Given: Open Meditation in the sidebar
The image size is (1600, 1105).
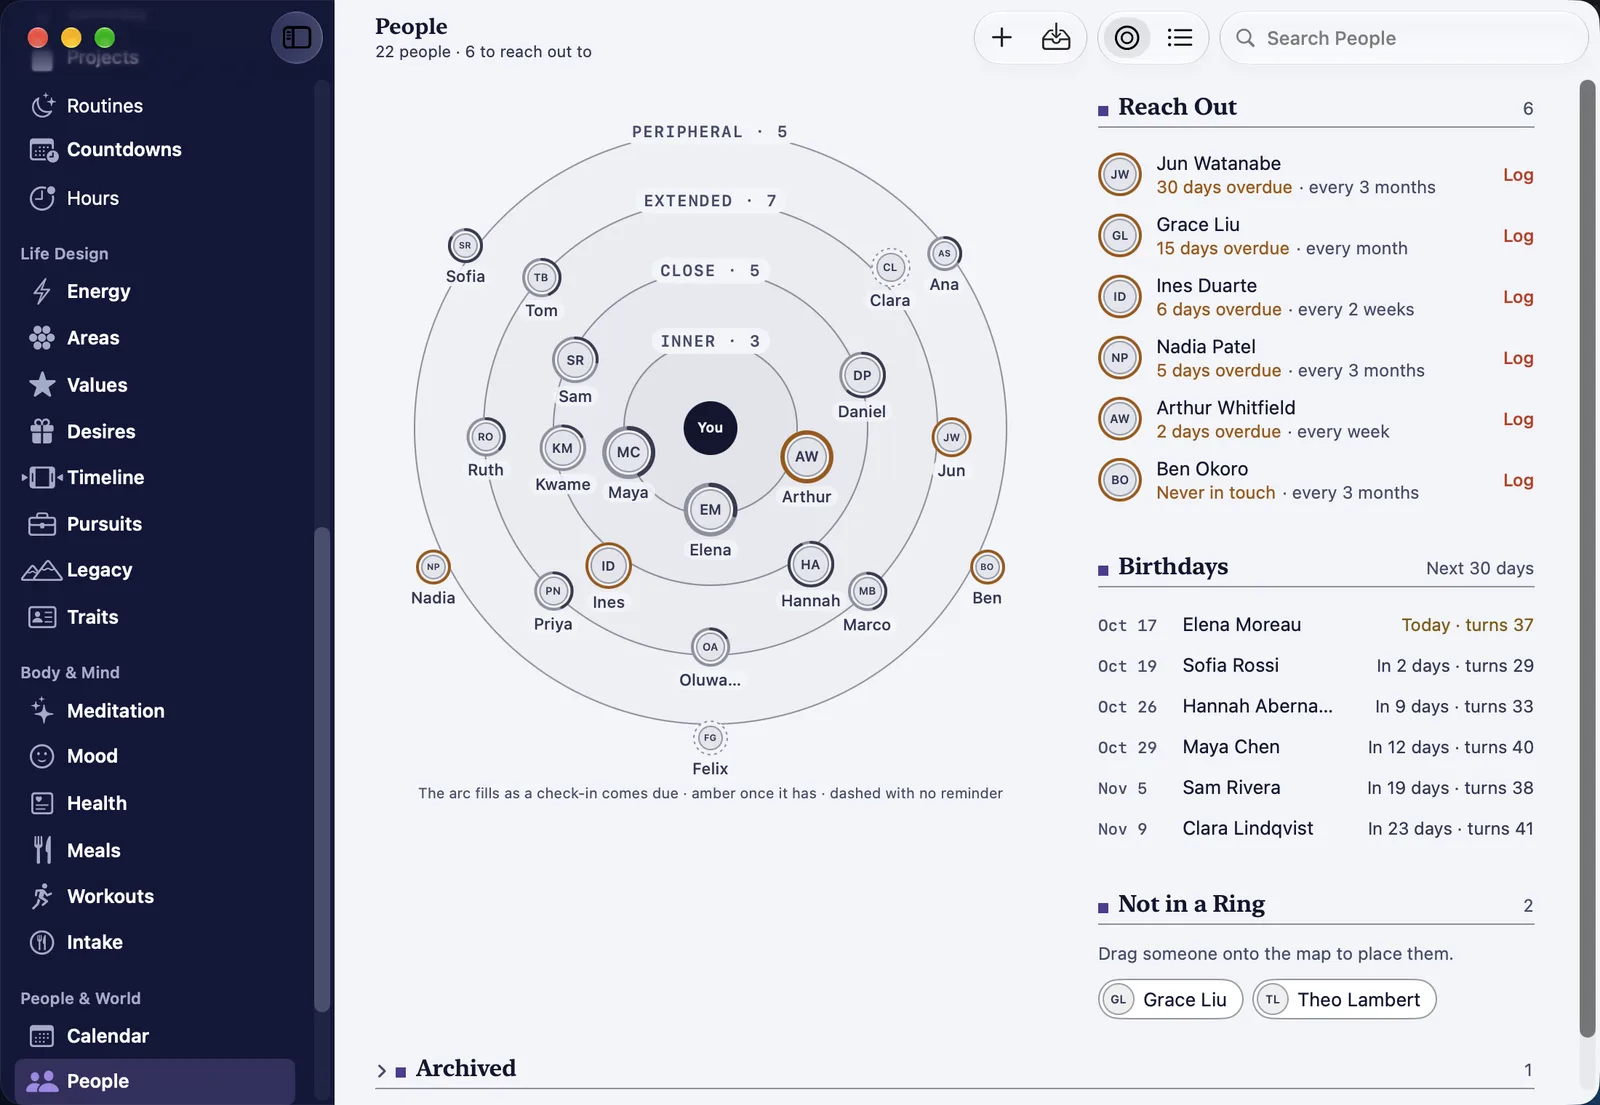Looking at the screenshot, I should tap(157, 711).
